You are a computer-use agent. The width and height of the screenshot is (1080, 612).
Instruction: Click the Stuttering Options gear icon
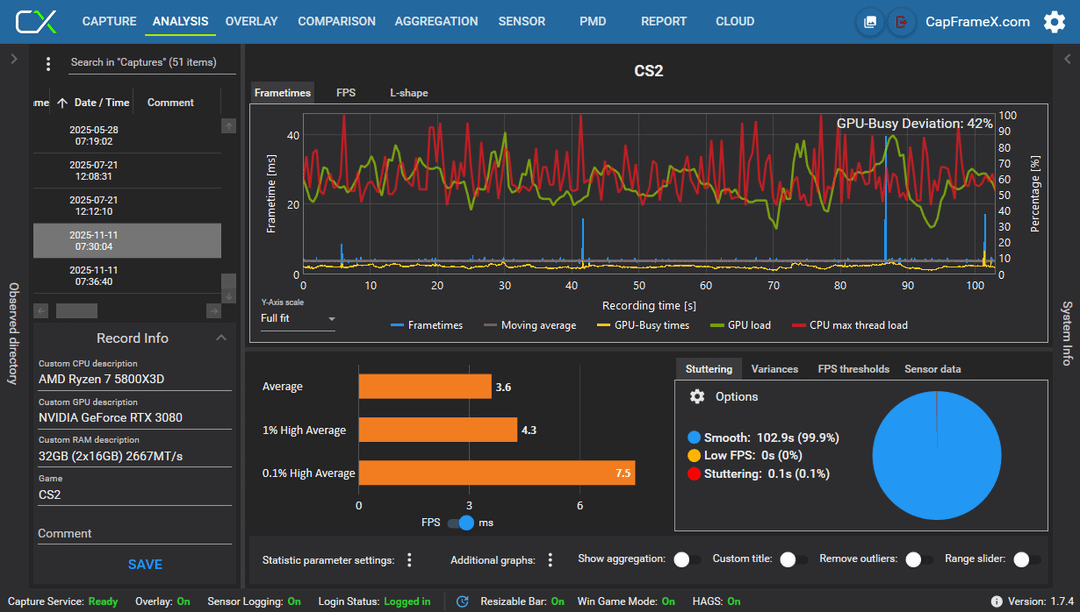click(697, 397)
